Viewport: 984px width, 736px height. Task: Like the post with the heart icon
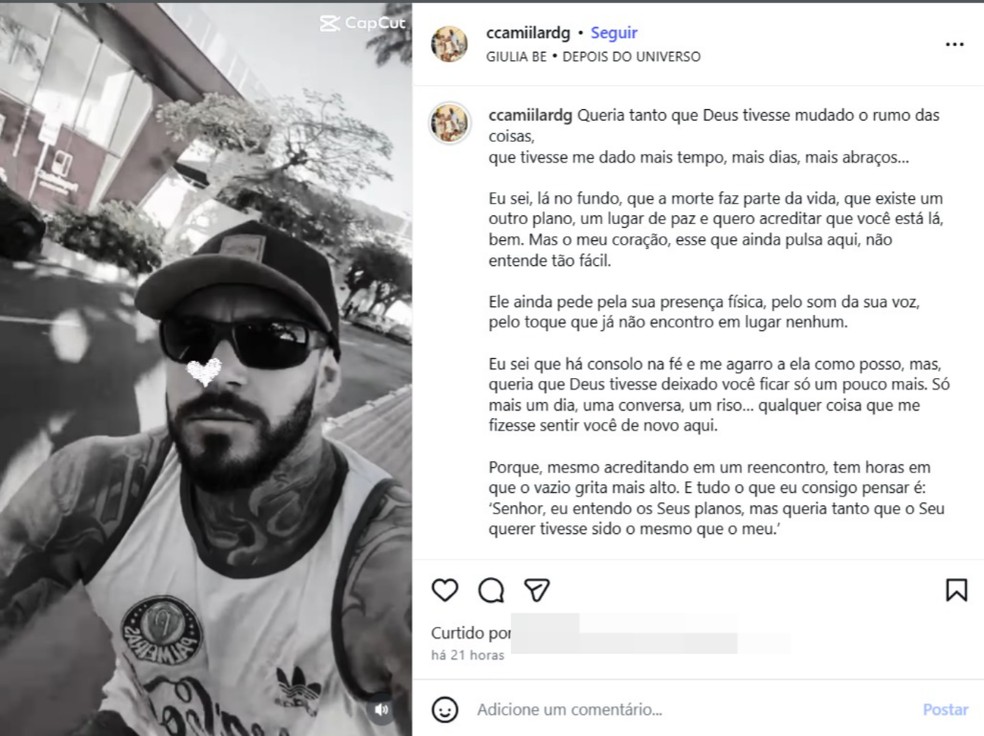[445, 590]
